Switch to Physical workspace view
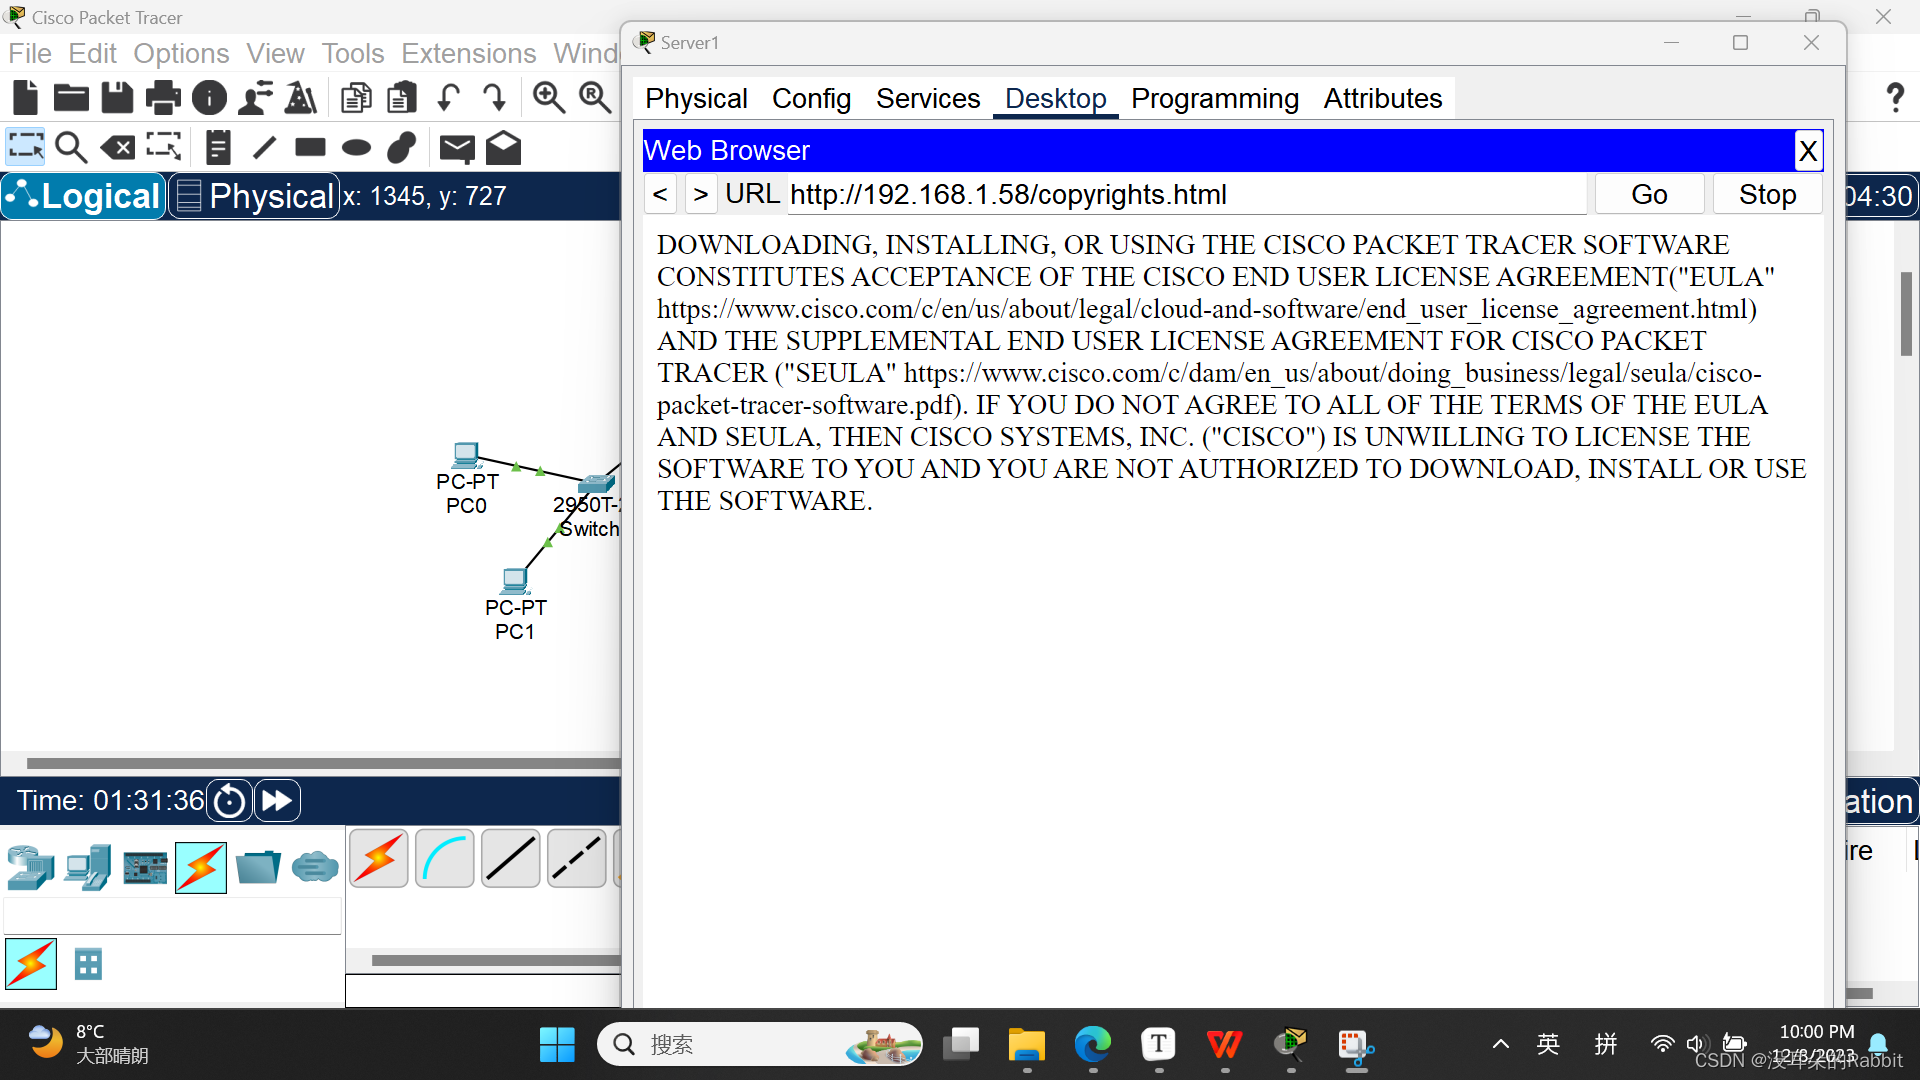 pos(254,196)
